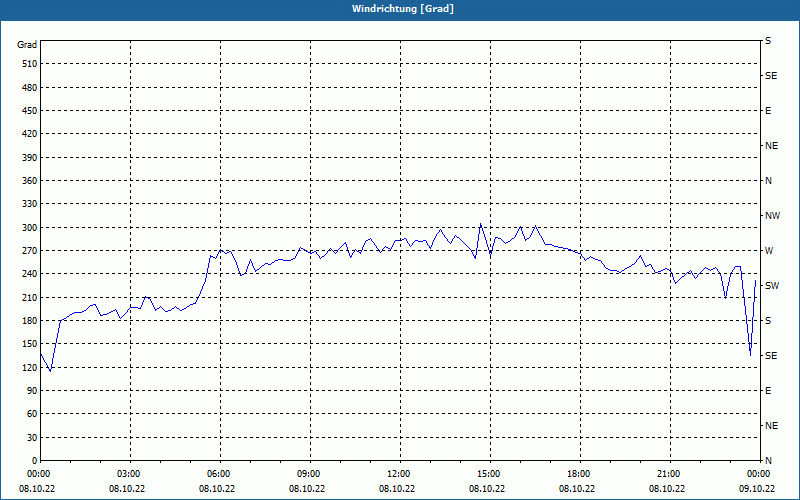Click the W compass label
Viewport: 800px width, 500px height.
tap(769, 251)
